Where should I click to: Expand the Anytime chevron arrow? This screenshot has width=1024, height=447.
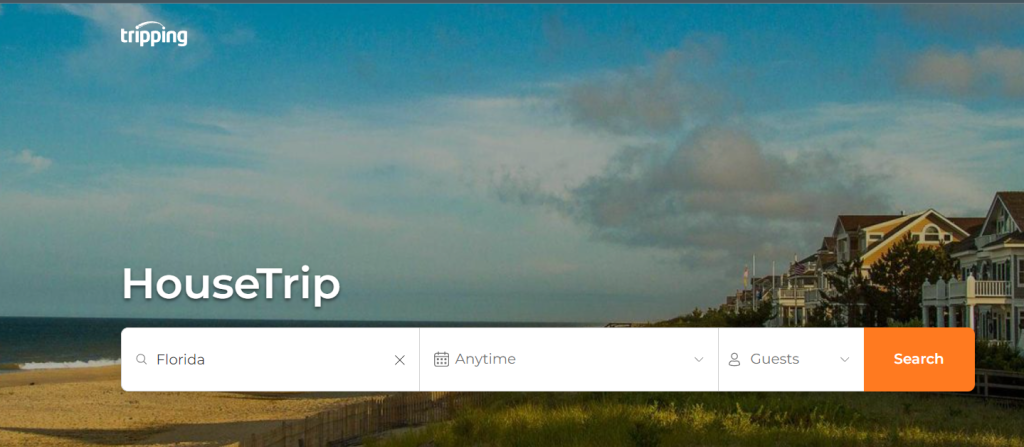[x=699, y=359]
